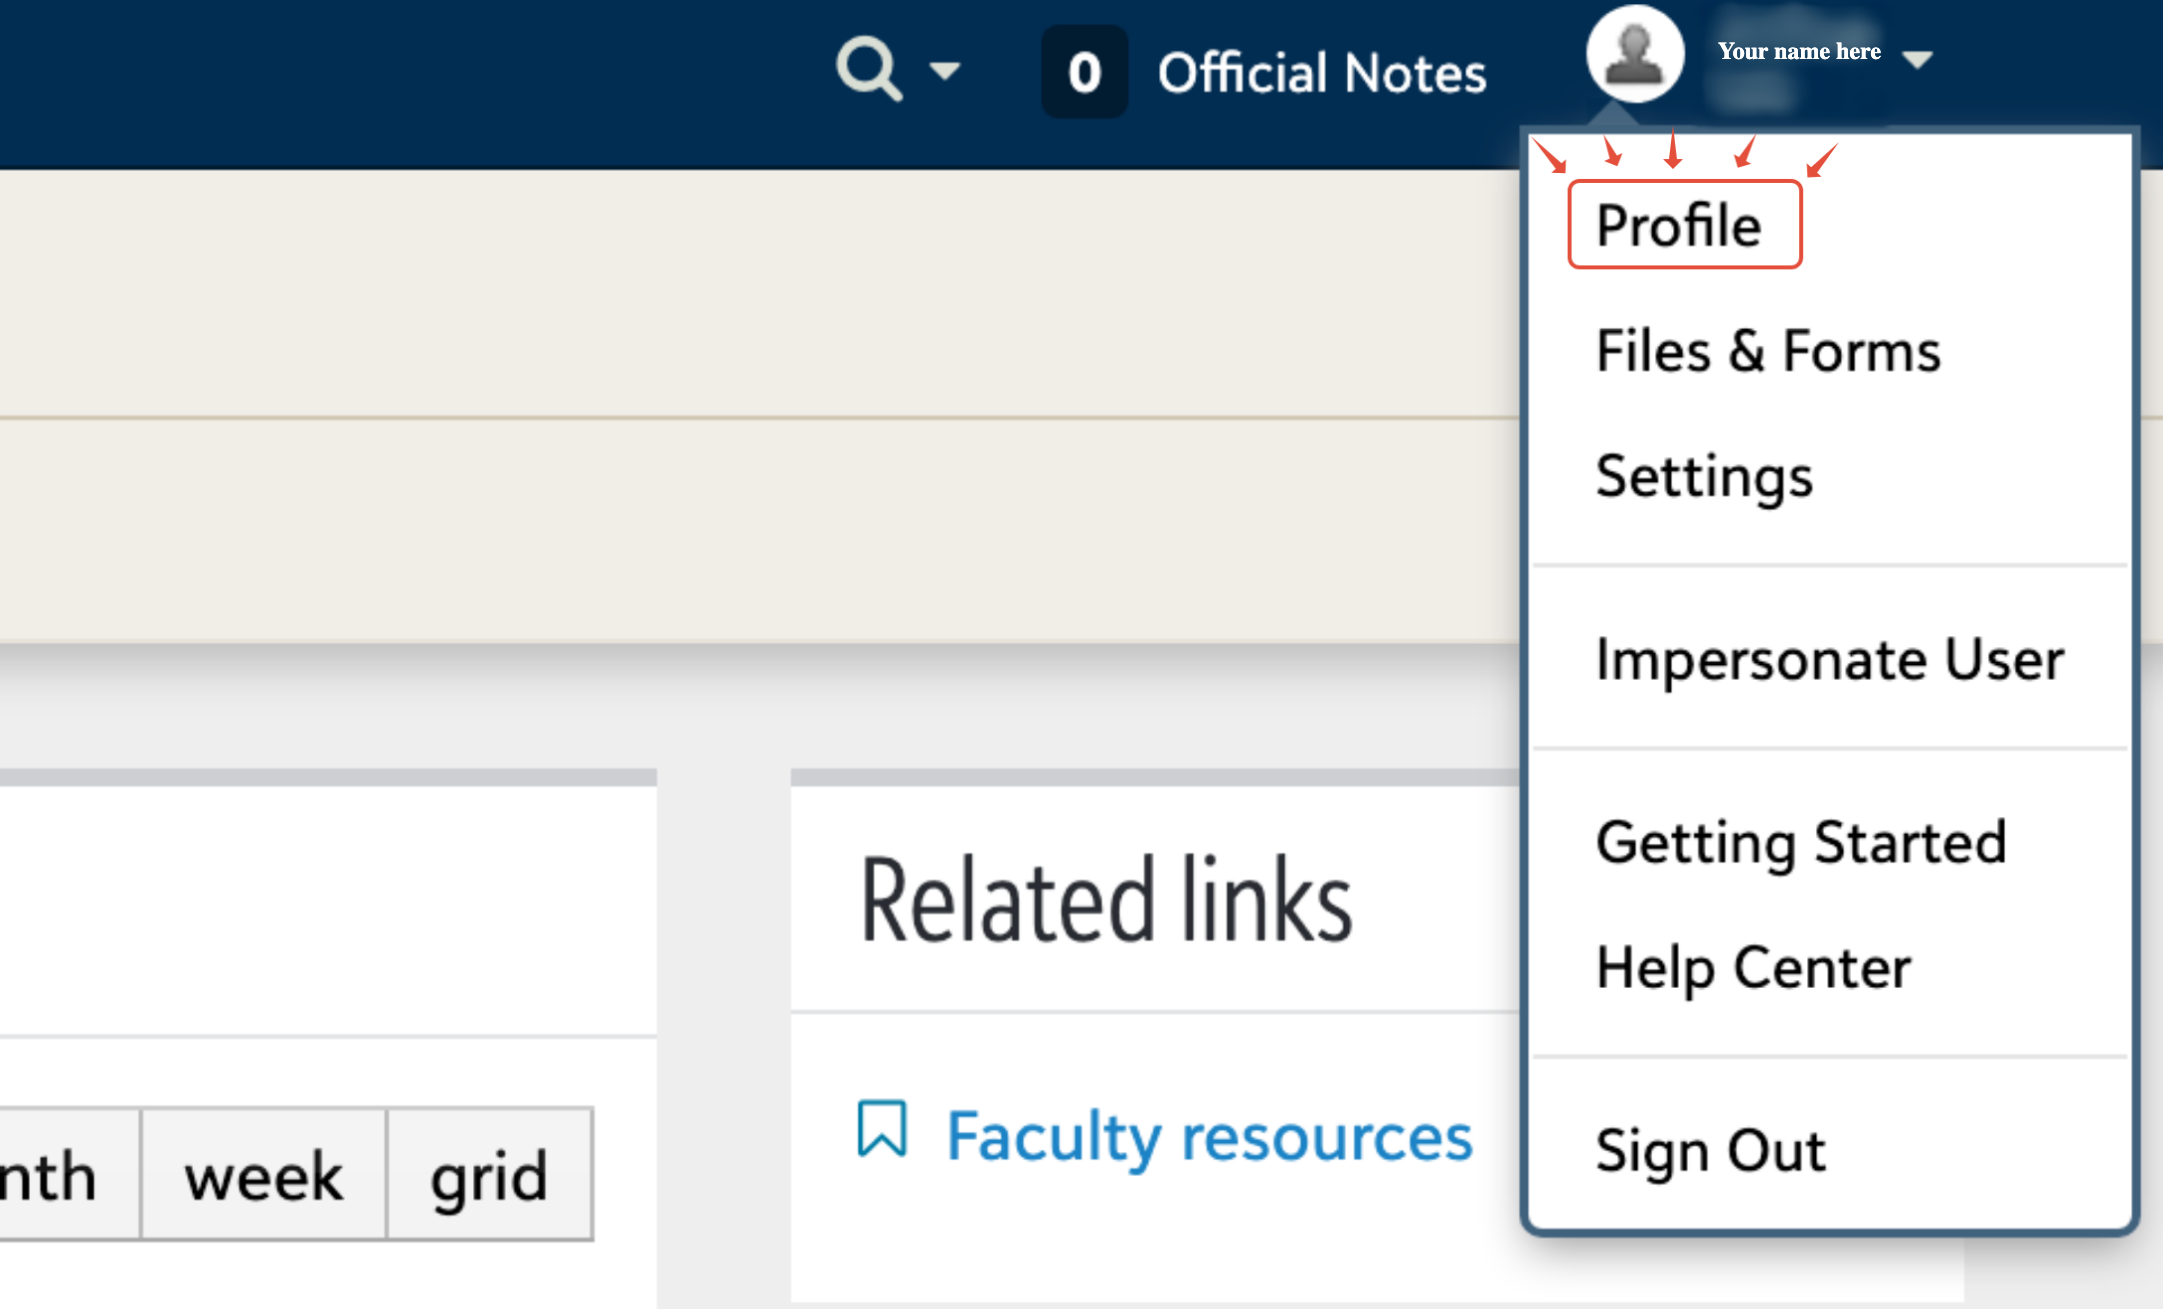Click the Official Notes count badge

(x=1084, y=72)
